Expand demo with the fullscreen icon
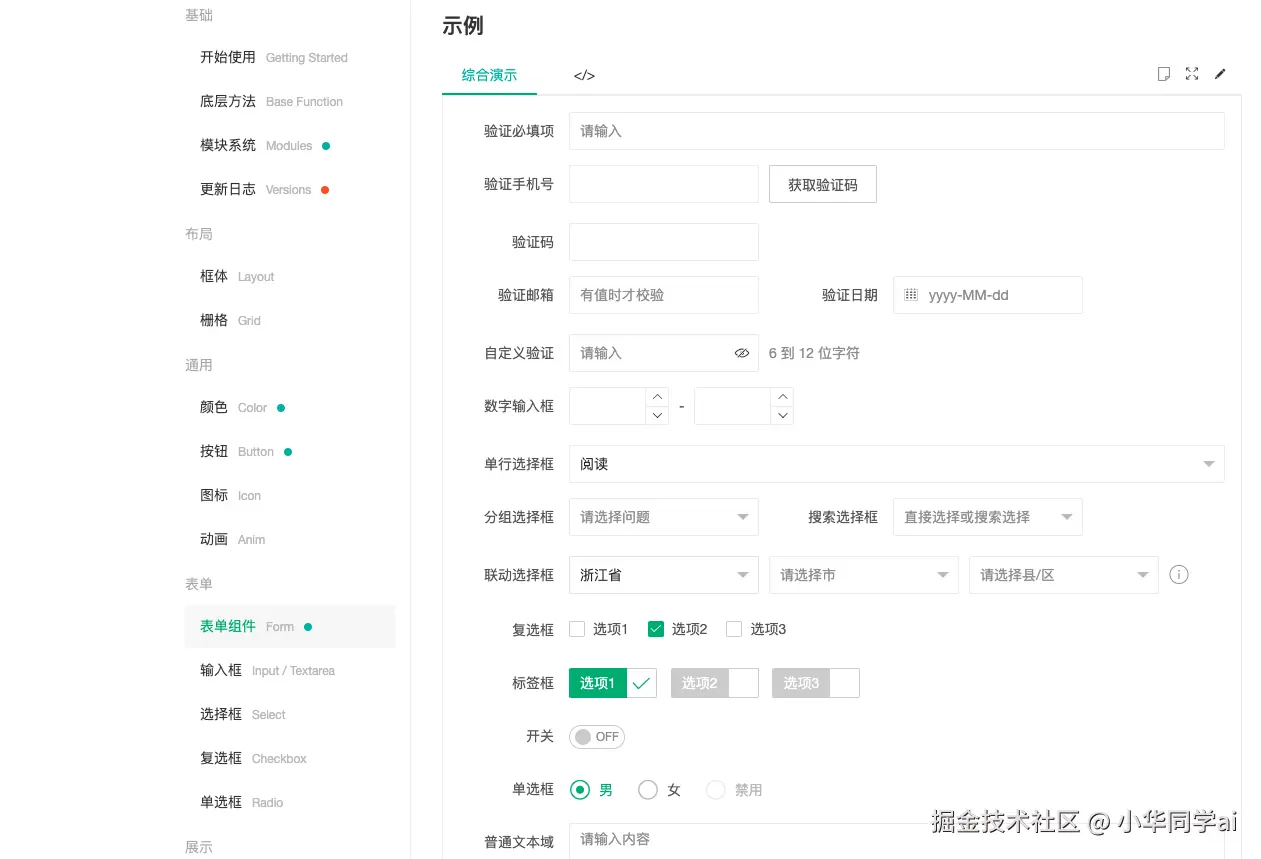The width and height of the screenshot is (1261, 859). pos(1192,74)
